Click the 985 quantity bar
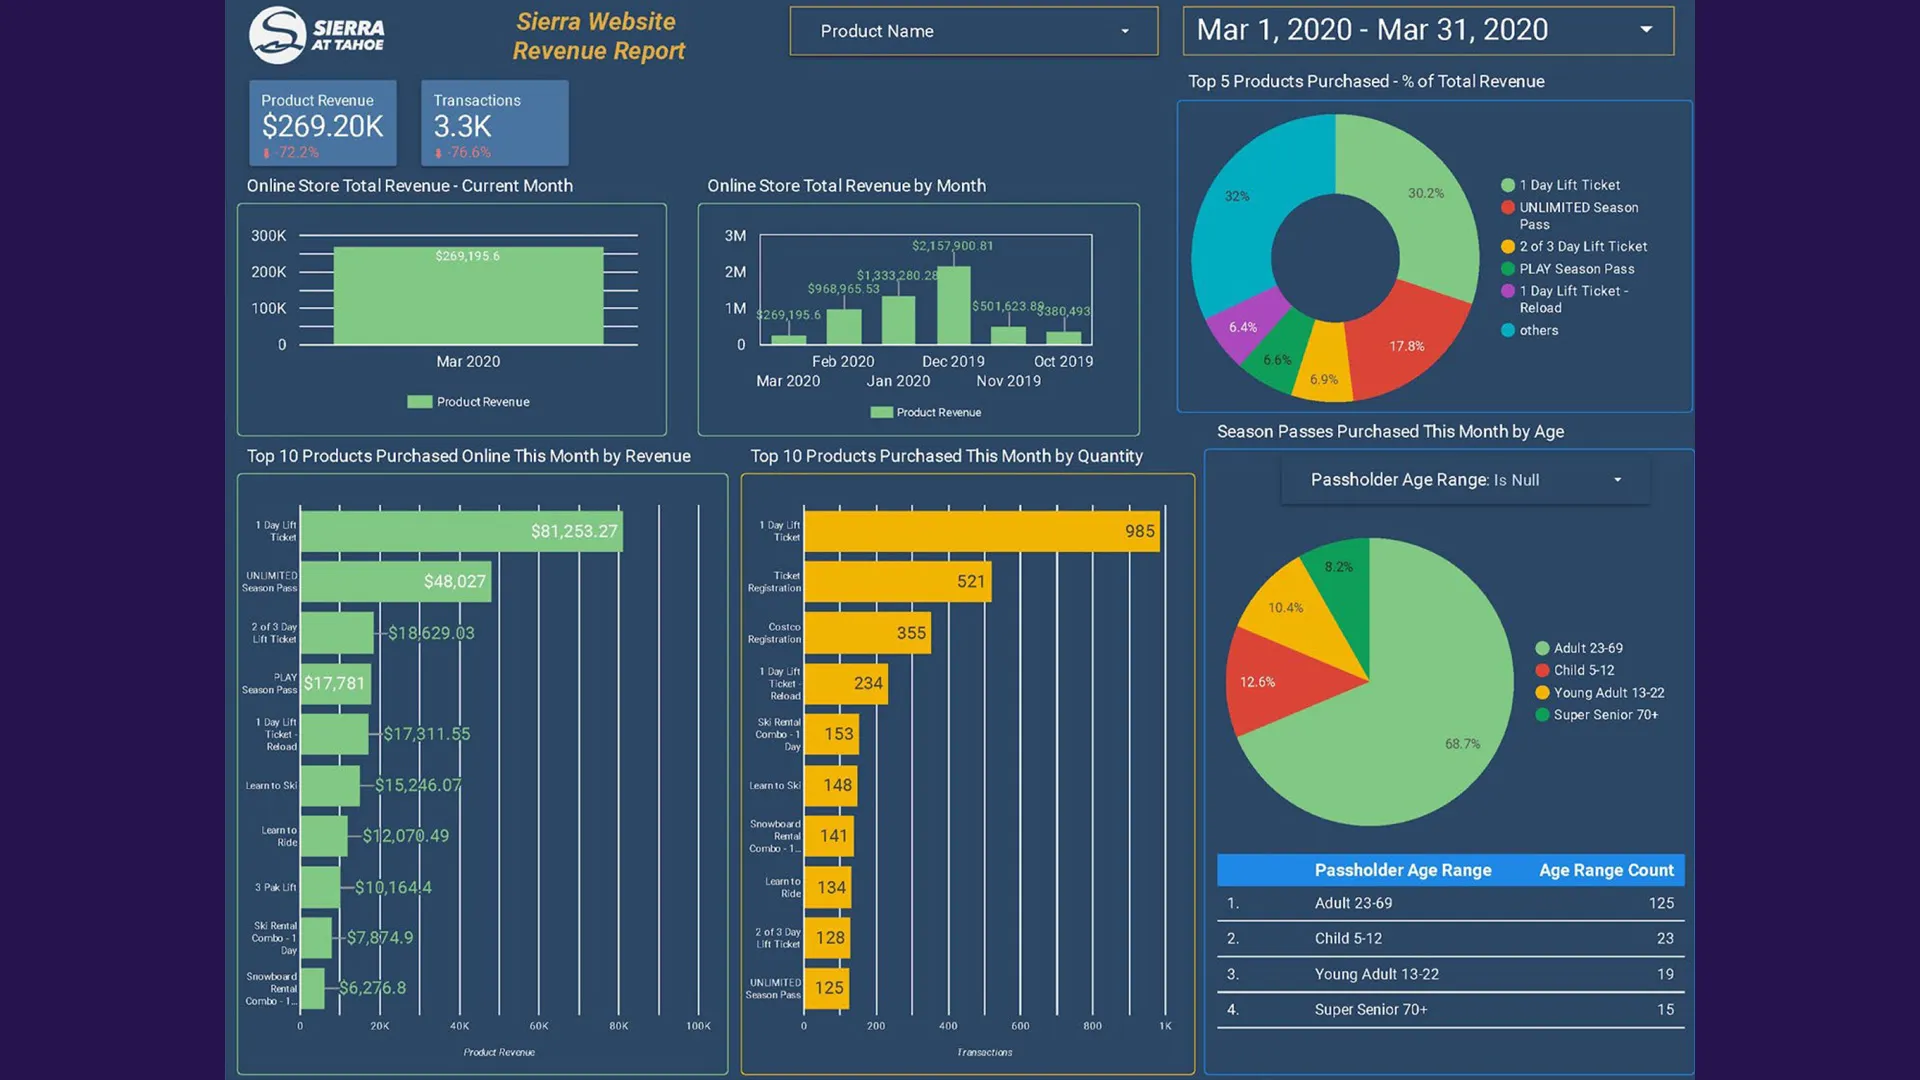1920x1080 pixels. [x=982, y=531]
